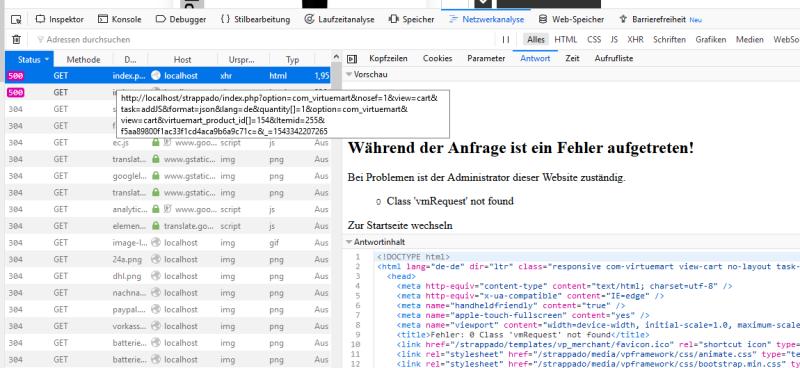800x368 pixels.
Task: Select the ec.js request row
Action: [x=167, y=143]
